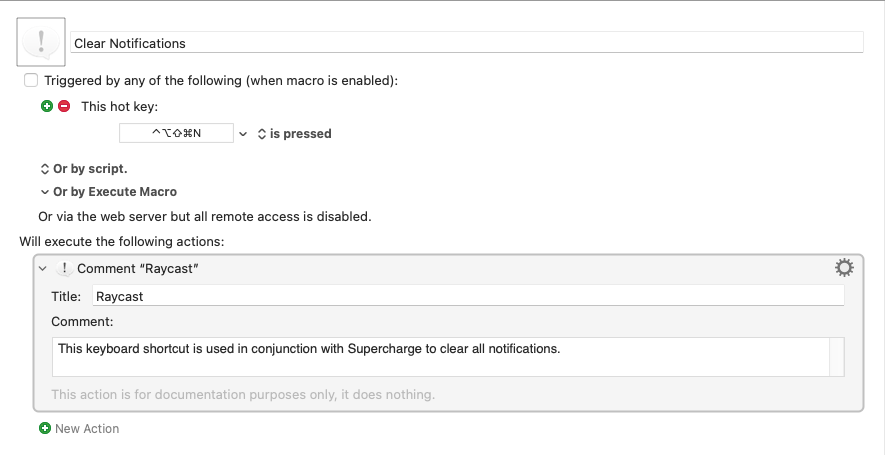Click the Comment action's exclamation icon
The image size is (885, 455).
65,269
